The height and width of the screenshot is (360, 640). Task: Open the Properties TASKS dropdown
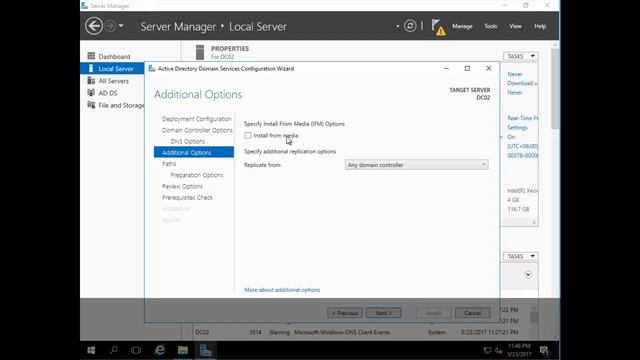pos(520,56)
